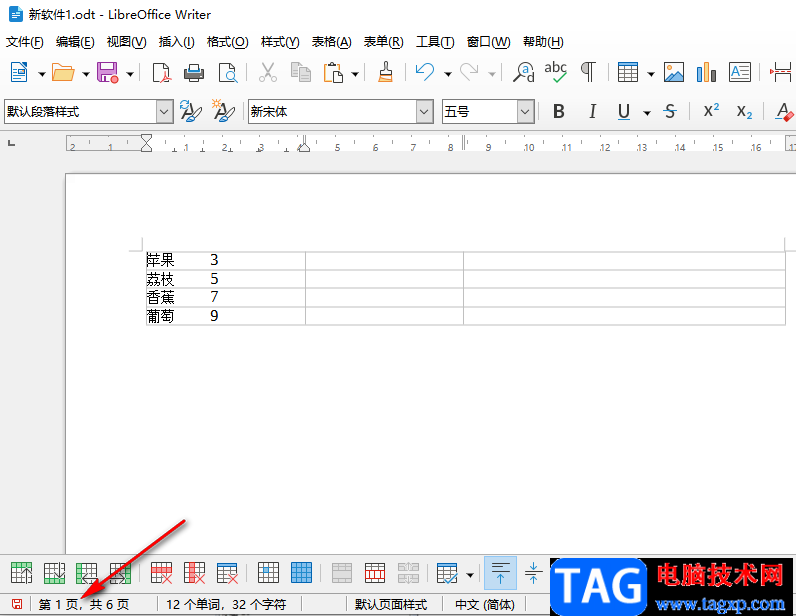Open the 表格(A) menu

click(x=331, y=42)
